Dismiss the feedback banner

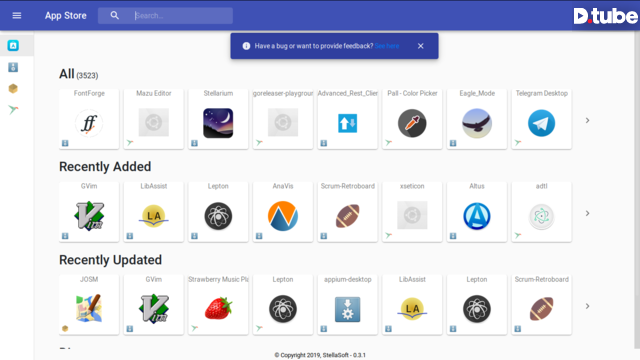pos(420,46)
